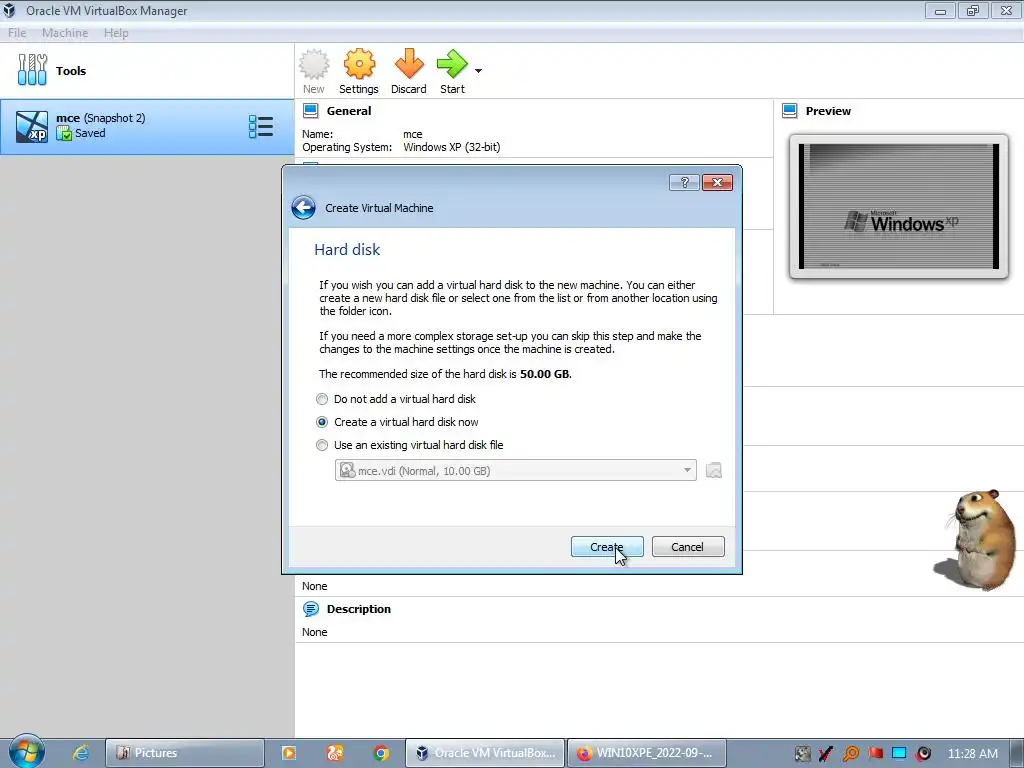The width and height of the screenshot is (1024, 768).
Task: Click the magnifier system tray icon
Action: pos(851,754)
